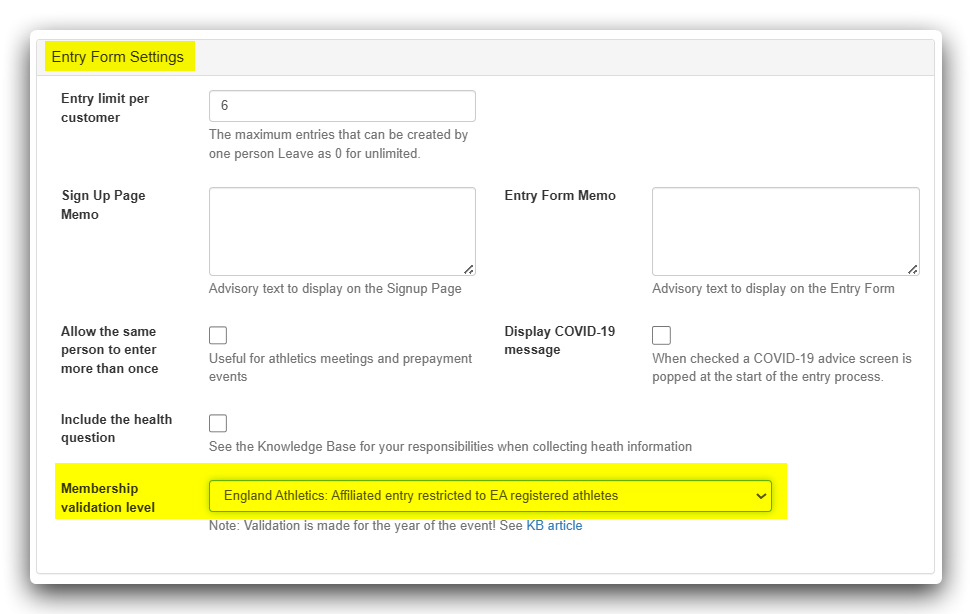Check the Include the health question box
The image size is (972, 614).
[x=218, y=423]
